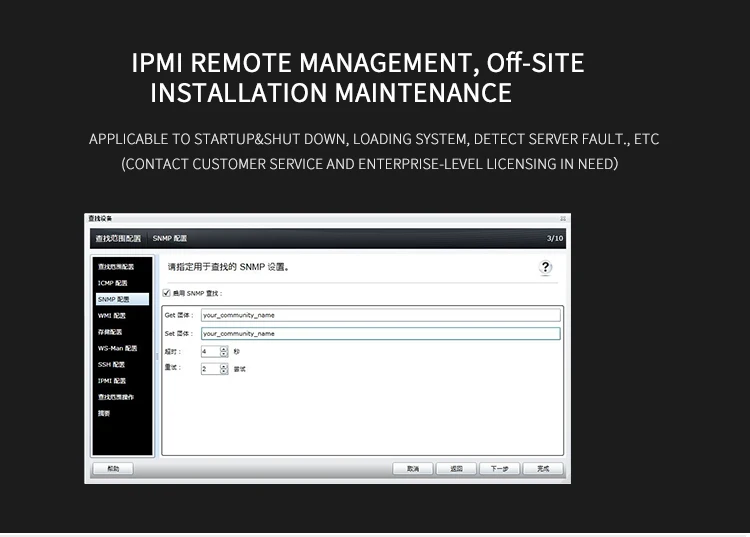Decrease the retry value (2) with down arrow
The width and height of the screenshot is (750, 537).
click(224, 372)
